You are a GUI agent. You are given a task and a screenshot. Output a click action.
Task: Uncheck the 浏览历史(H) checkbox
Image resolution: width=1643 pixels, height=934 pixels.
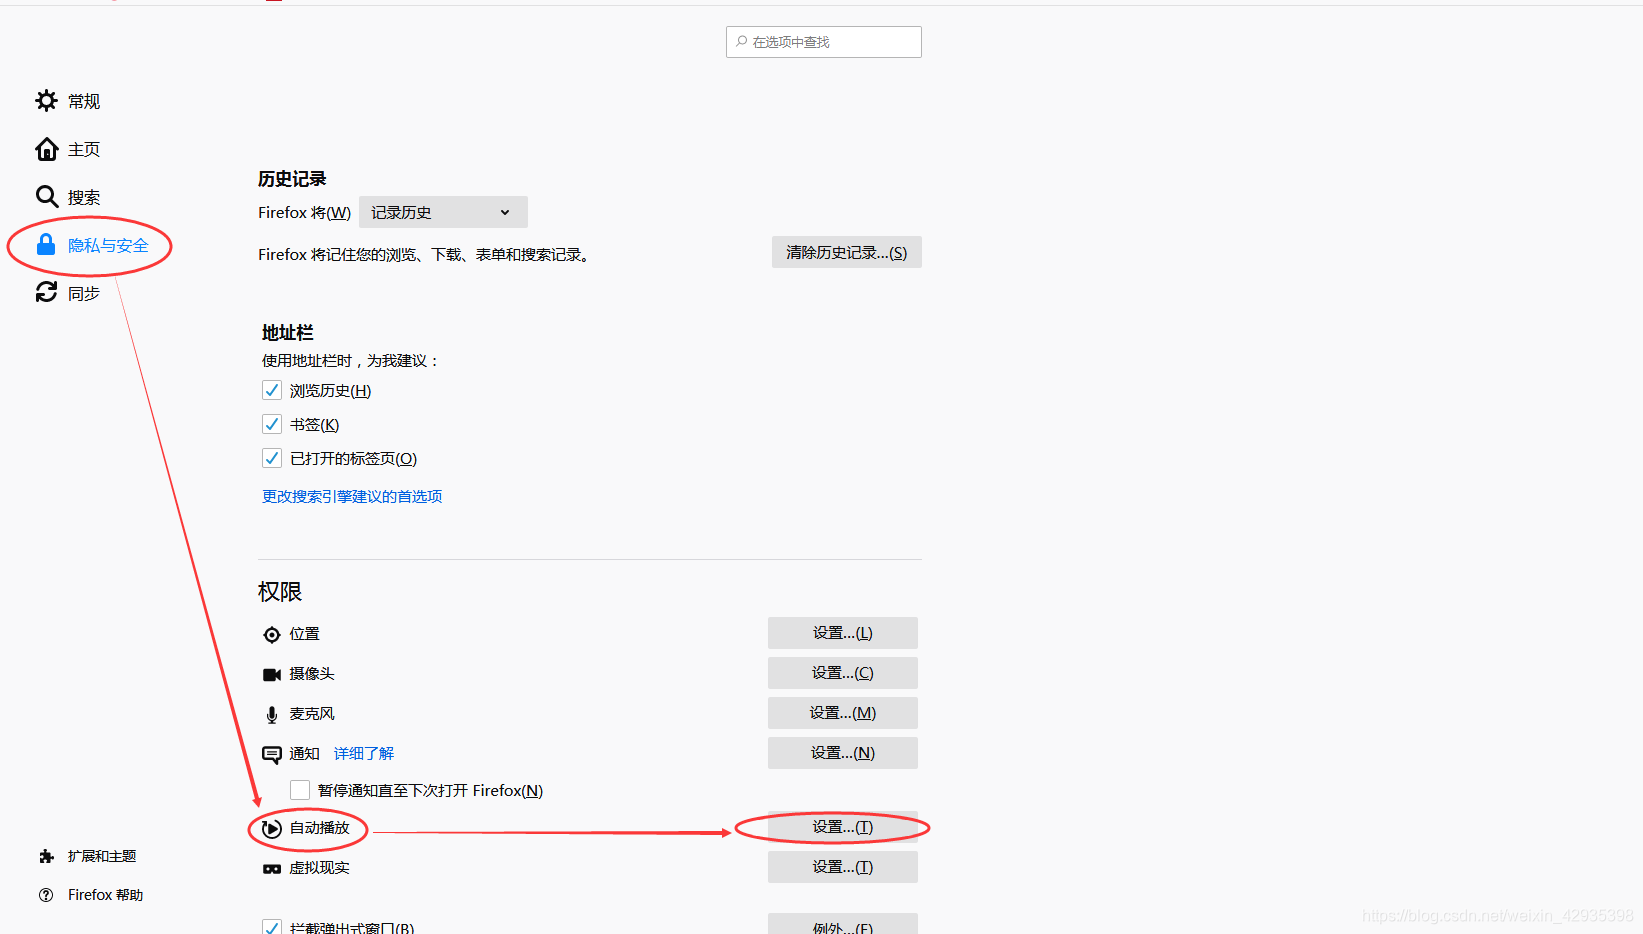(271, 390)
